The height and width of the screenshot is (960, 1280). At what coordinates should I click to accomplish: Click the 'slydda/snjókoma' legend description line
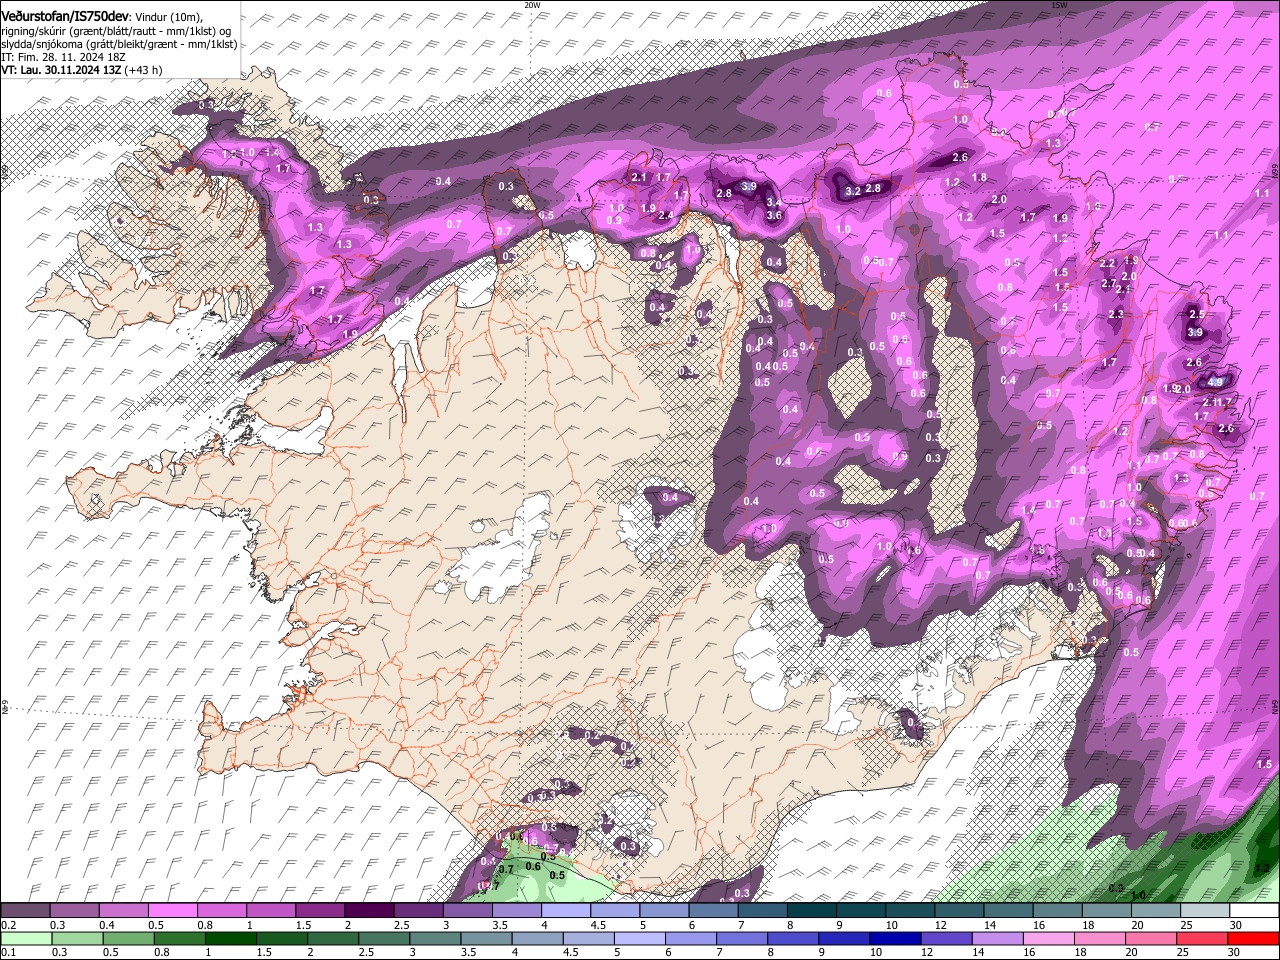(120, 45)
